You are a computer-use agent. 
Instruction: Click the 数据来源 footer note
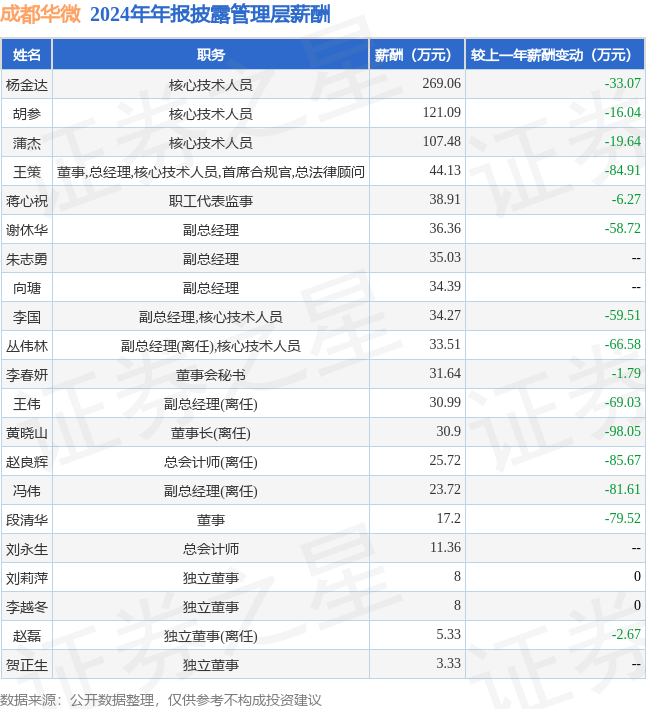pos(160,700)
